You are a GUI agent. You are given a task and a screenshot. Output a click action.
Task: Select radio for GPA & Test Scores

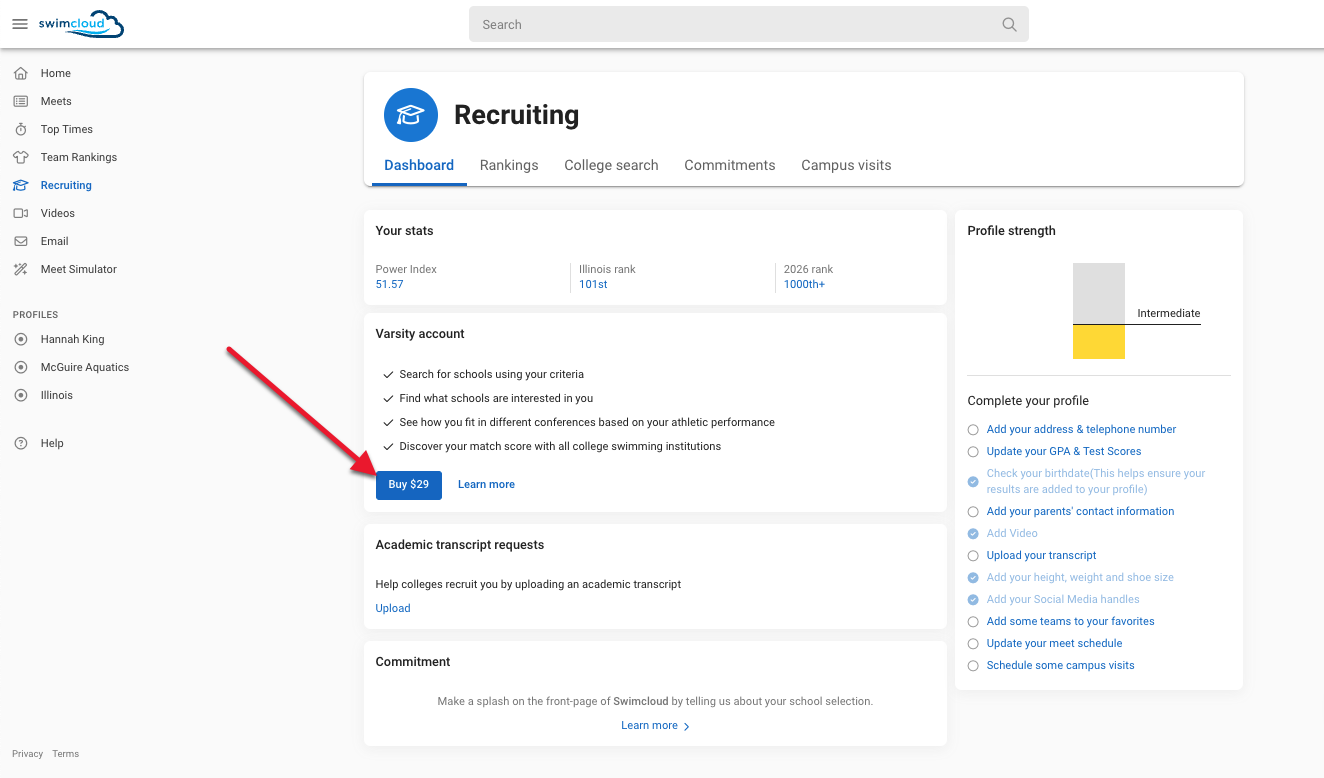[973, 452]
